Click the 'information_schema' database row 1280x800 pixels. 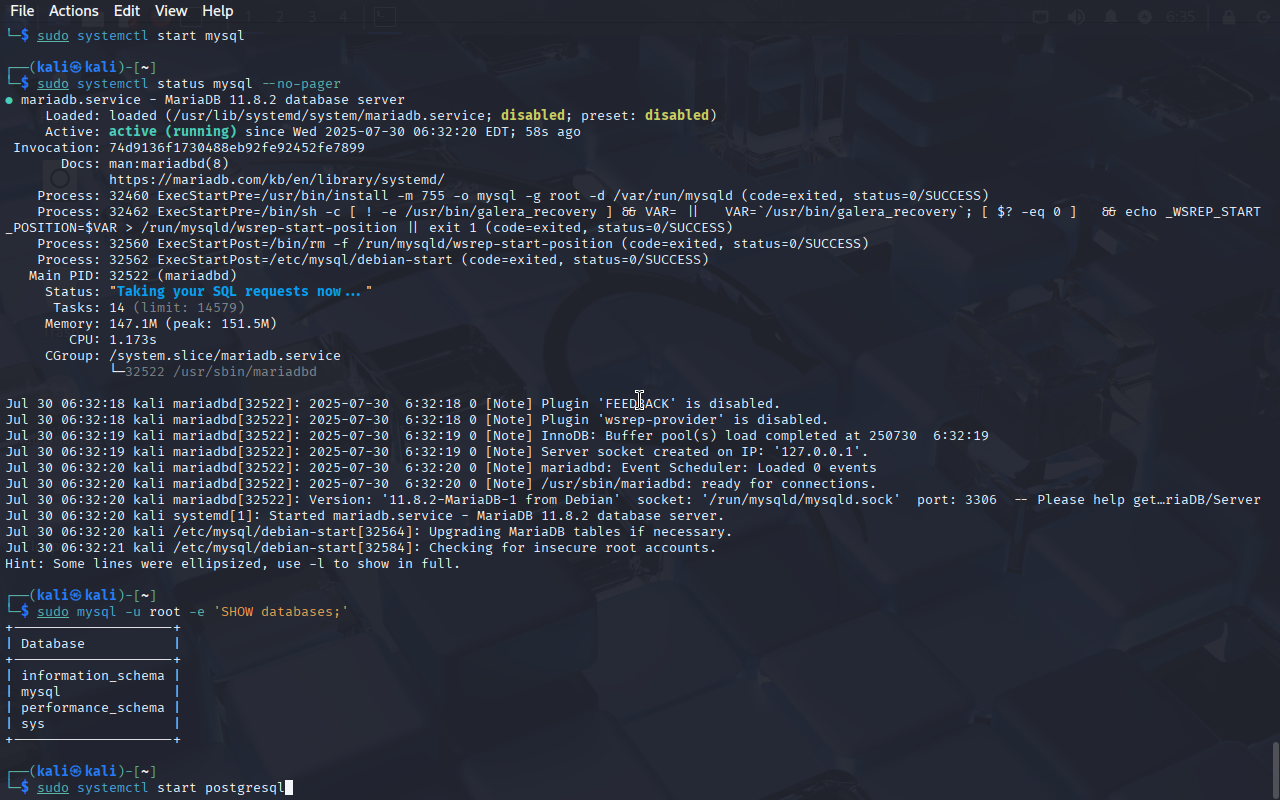[93, 676]
